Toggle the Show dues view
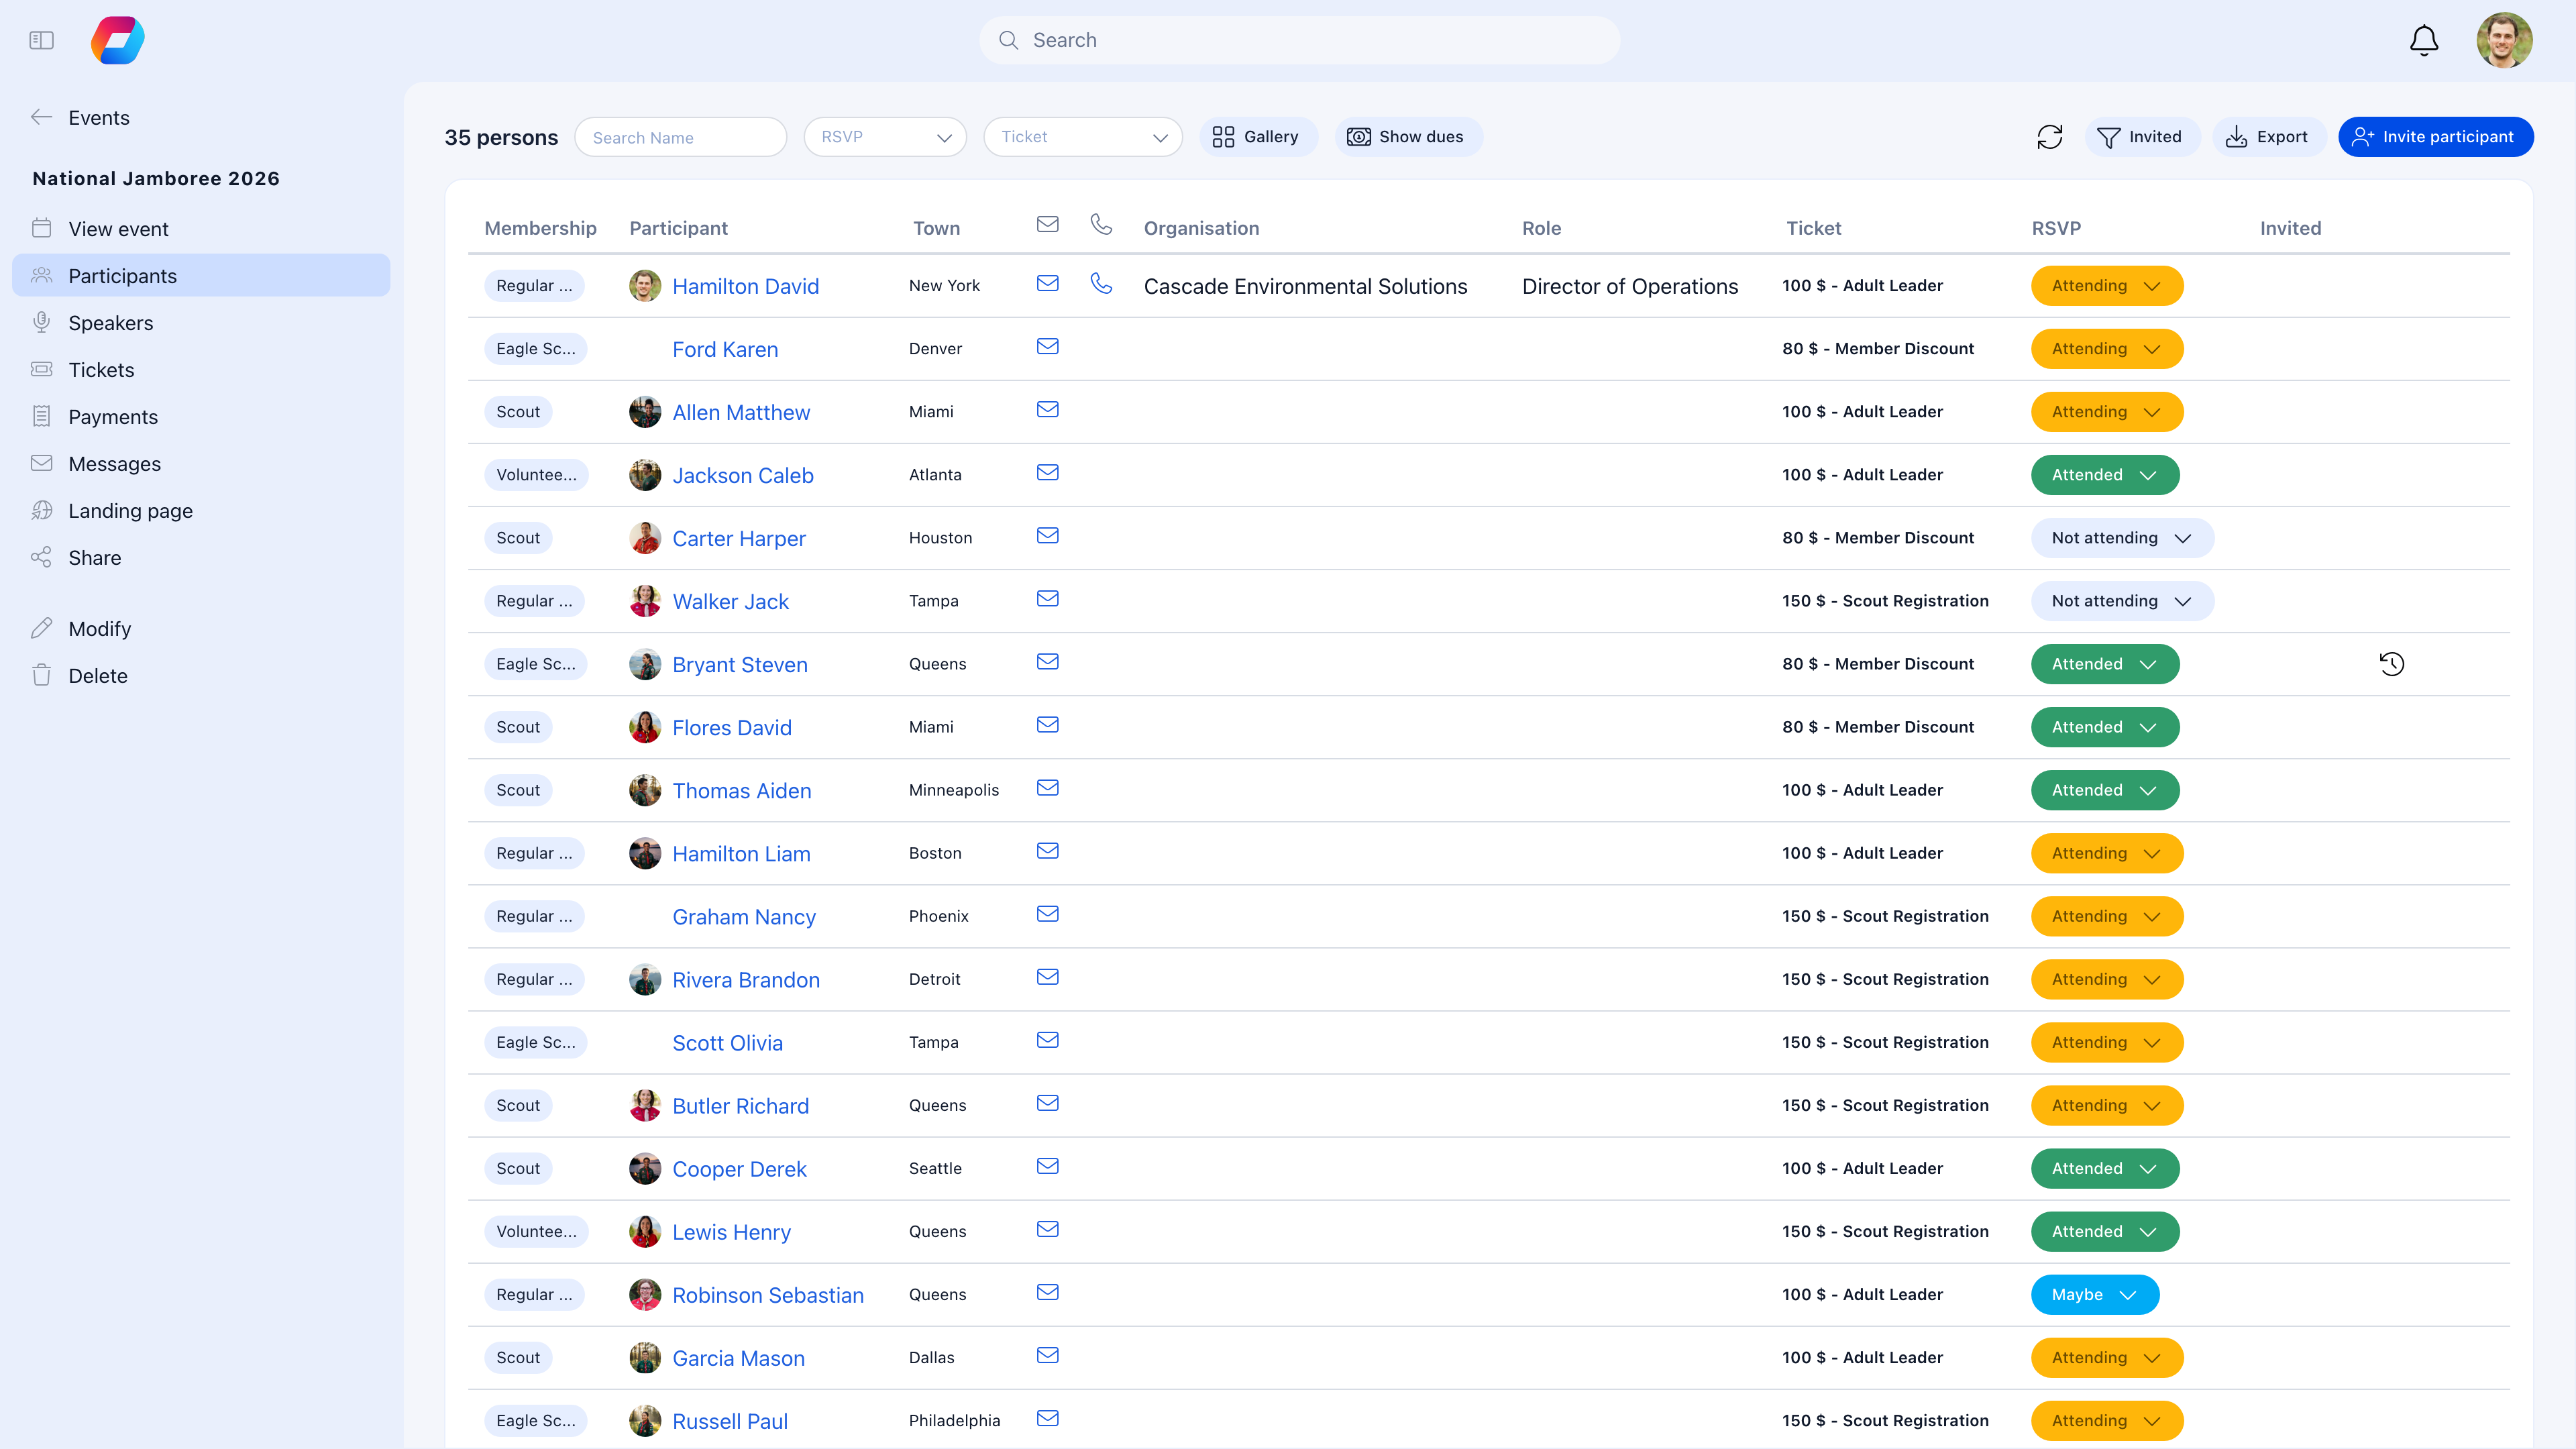This screenshot has height=1449, width=2576. coord(1408,137)
